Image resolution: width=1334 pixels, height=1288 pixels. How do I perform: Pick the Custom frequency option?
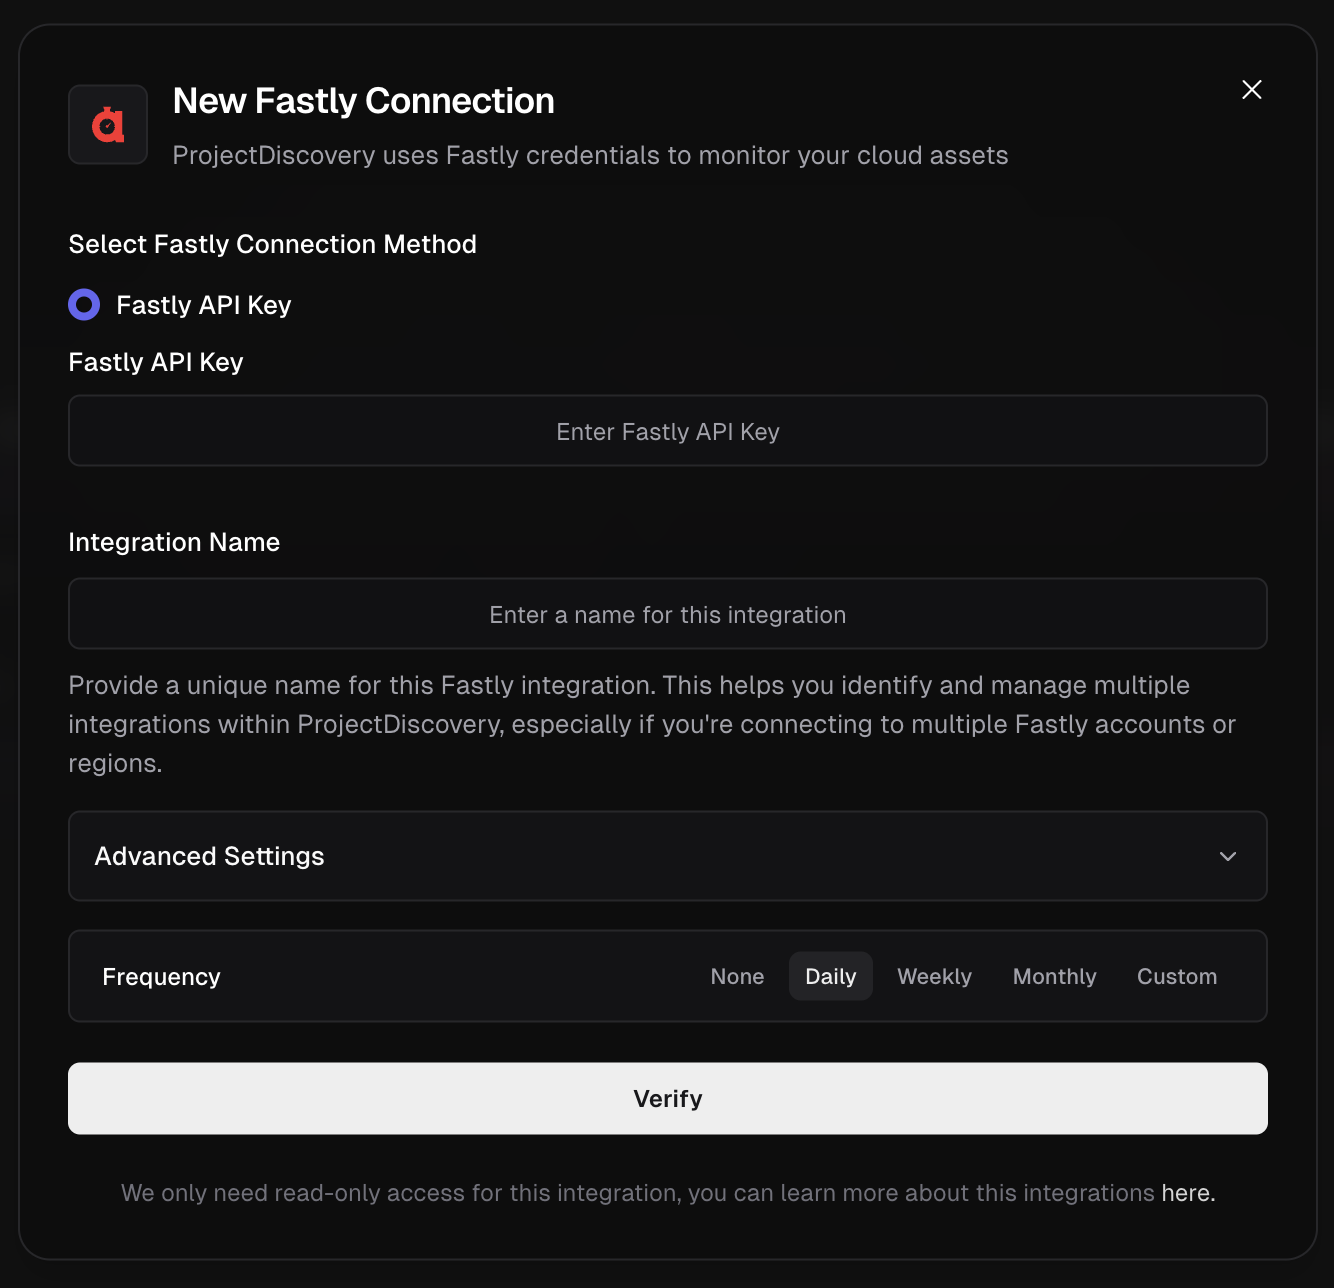pyautogui.click(x=1176, y=976)
